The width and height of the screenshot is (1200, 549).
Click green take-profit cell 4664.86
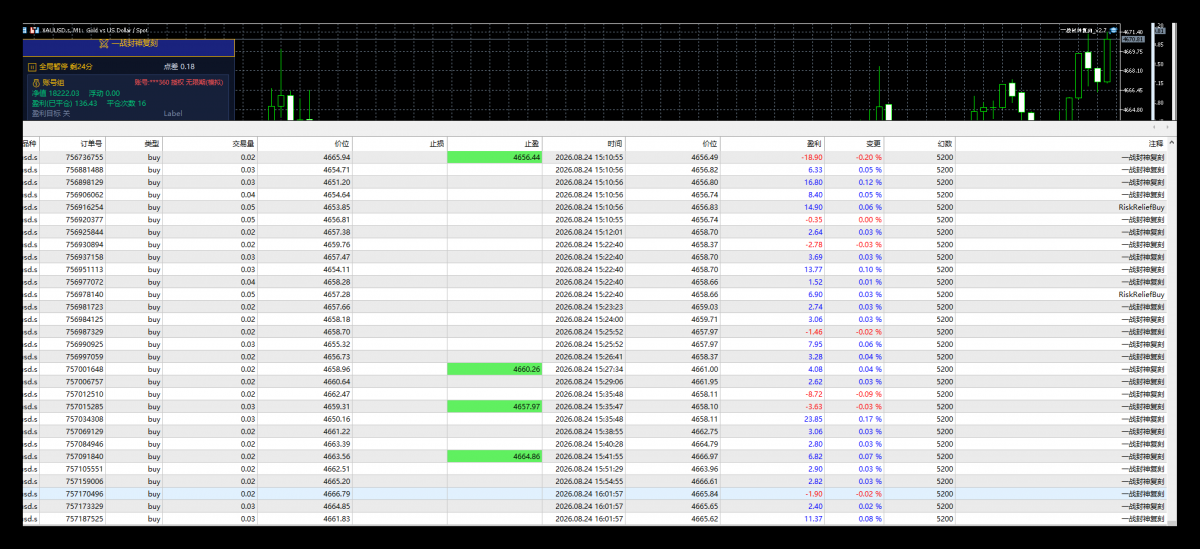(495, 457)
